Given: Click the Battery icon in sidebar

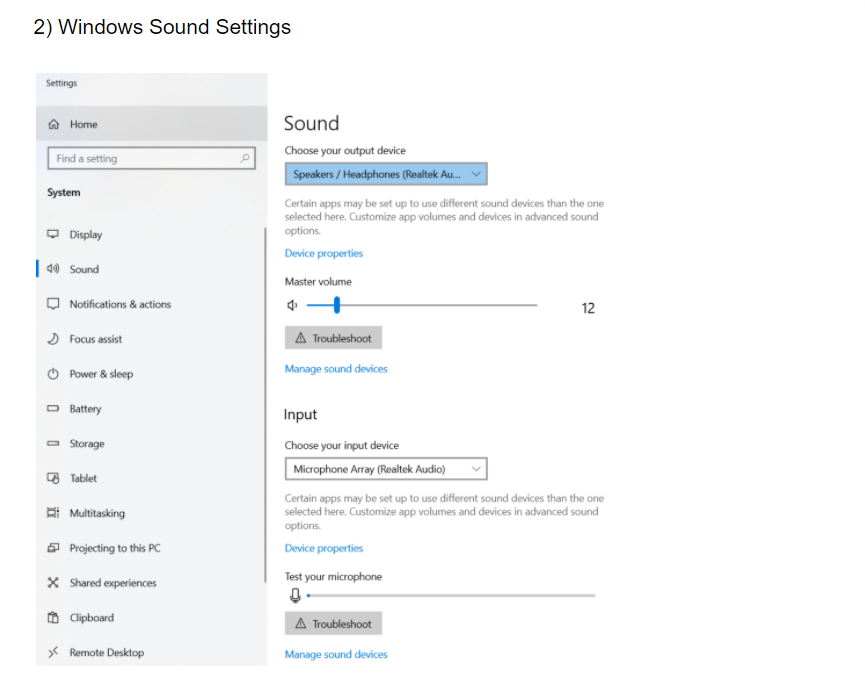Looking at the screenshot, I should click(54, 409).
